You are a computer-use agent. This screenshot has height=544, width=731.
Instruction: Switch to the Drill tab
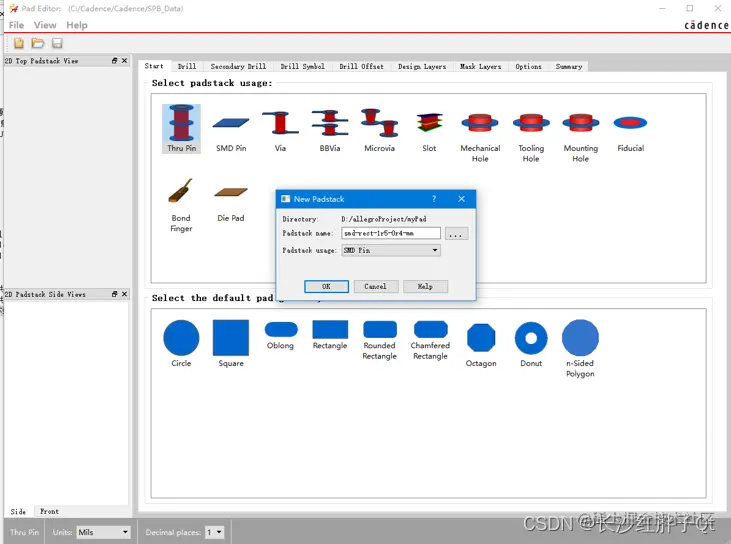(x=187, y=67)
